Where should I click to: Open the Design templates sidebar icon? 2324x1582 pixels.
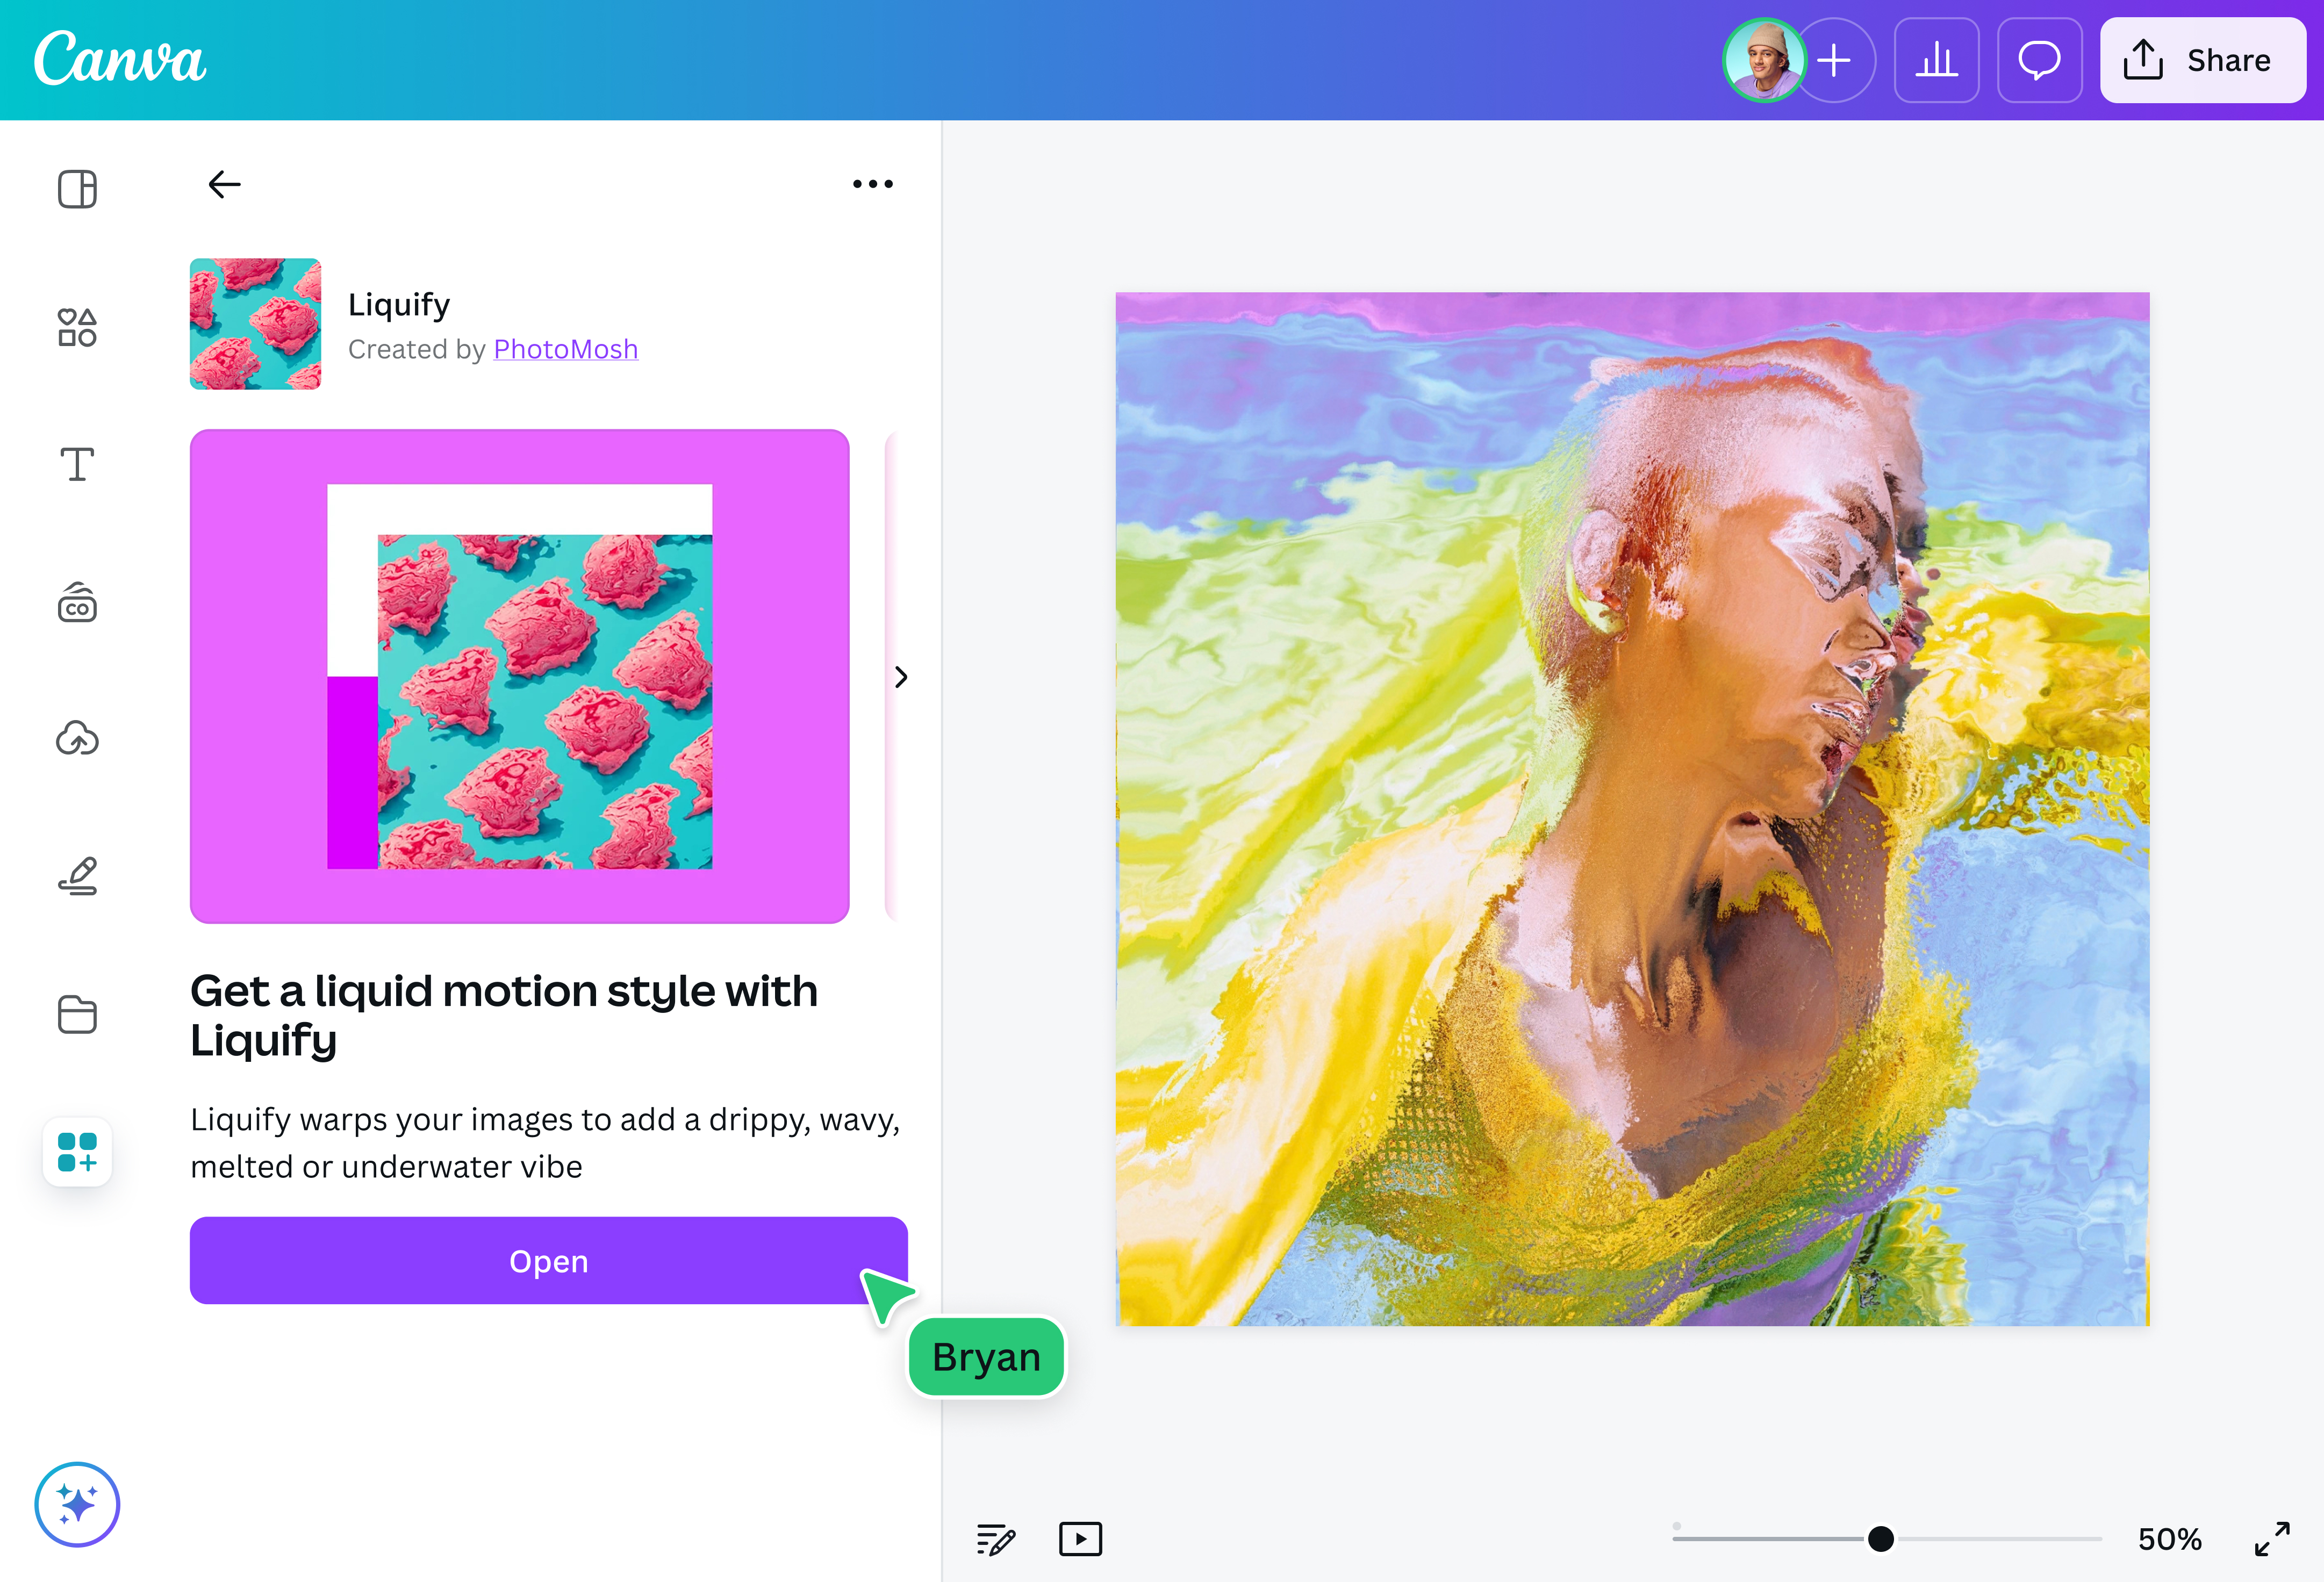pyautogui.click(x=77, y=188)
